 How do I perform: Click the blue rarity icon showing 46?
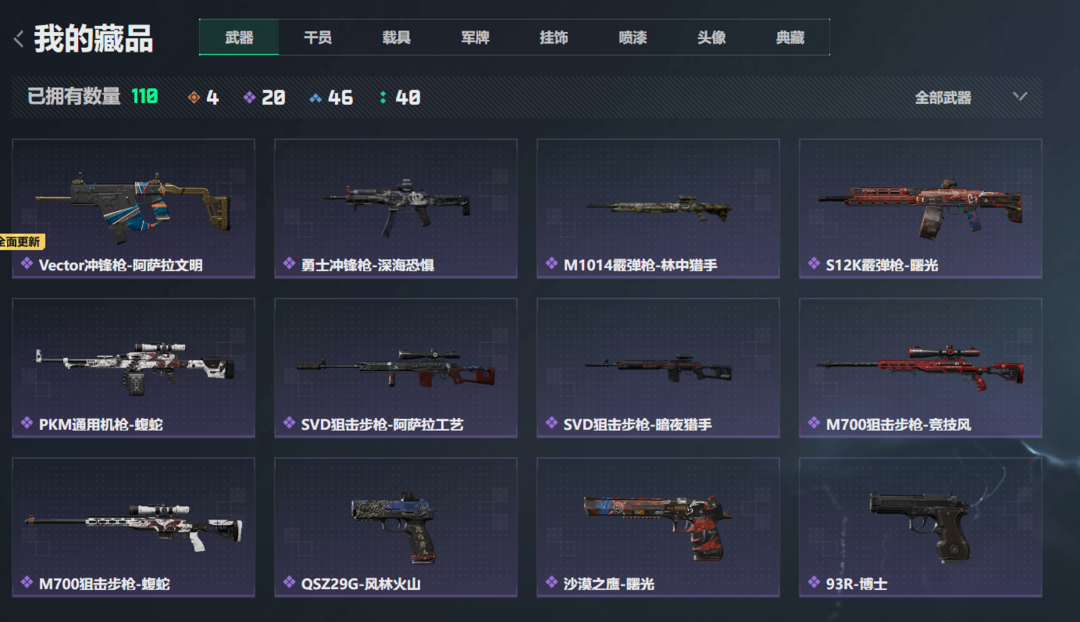[315, 99]
